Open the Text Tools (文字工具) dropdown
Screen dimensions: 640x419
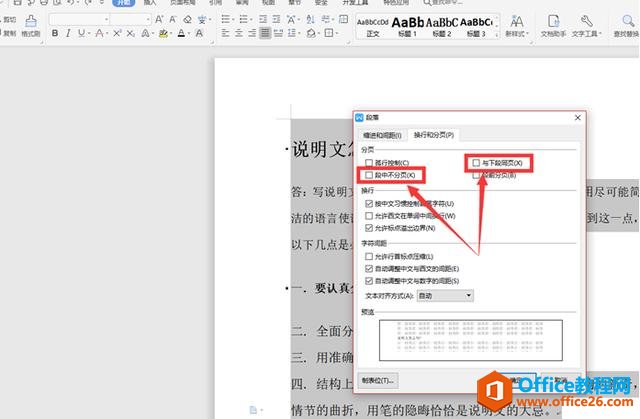click(587, 26)
